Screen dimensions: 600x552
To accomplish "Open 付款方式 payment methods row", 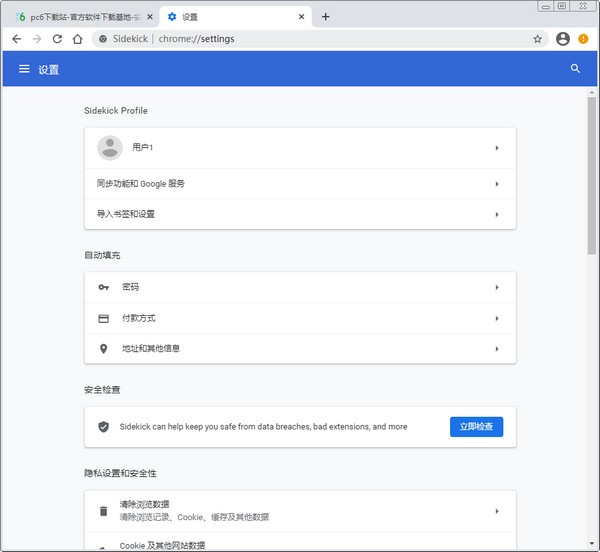I will pyautogui.click(x=300, y=318).
